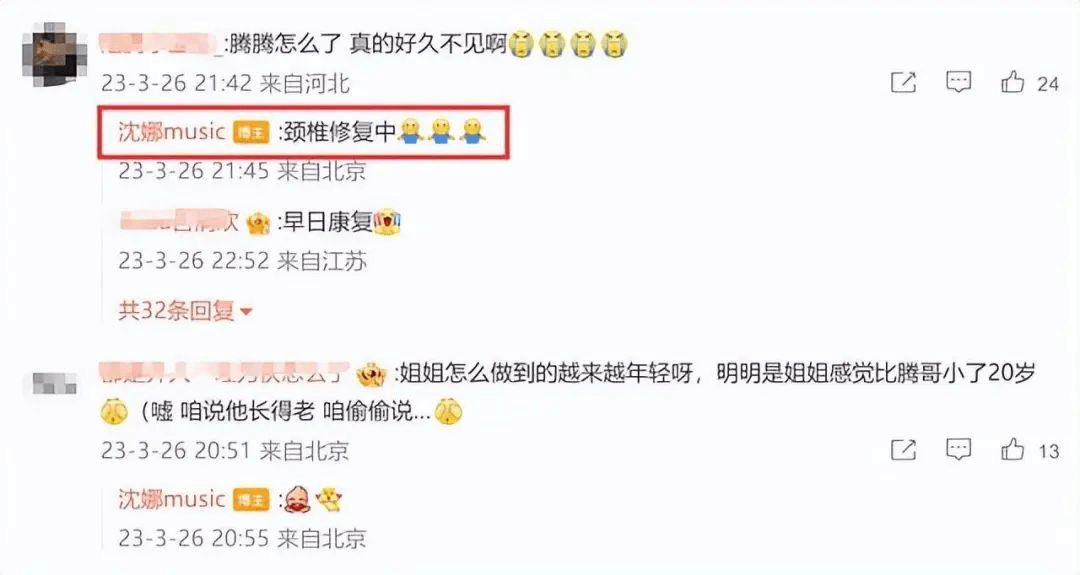Open 沈娜music profile in the 20:55 reply
The height and width of the screenshot is (575, 1080).
click(x=172, y=499)
